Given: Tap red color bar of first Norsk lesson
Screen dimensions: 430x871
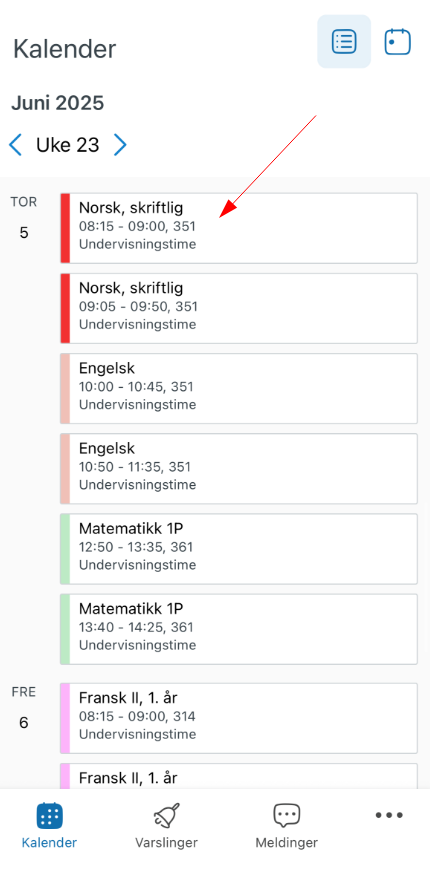Looking at the screenshot, I should click(x=65, y=228).
